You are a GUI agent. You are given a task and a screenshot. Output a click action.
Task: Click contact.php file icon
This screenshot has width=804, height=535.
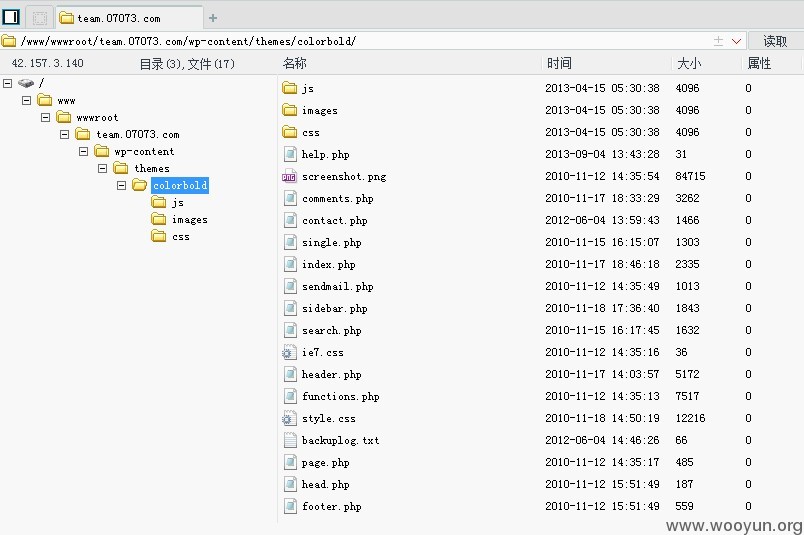point(290,220)
